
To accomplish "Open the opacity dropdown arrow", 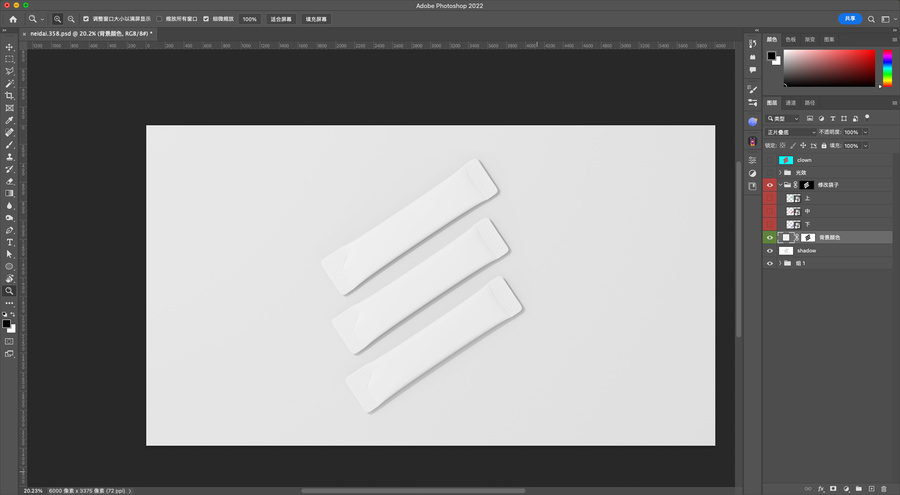I will 866,132.
